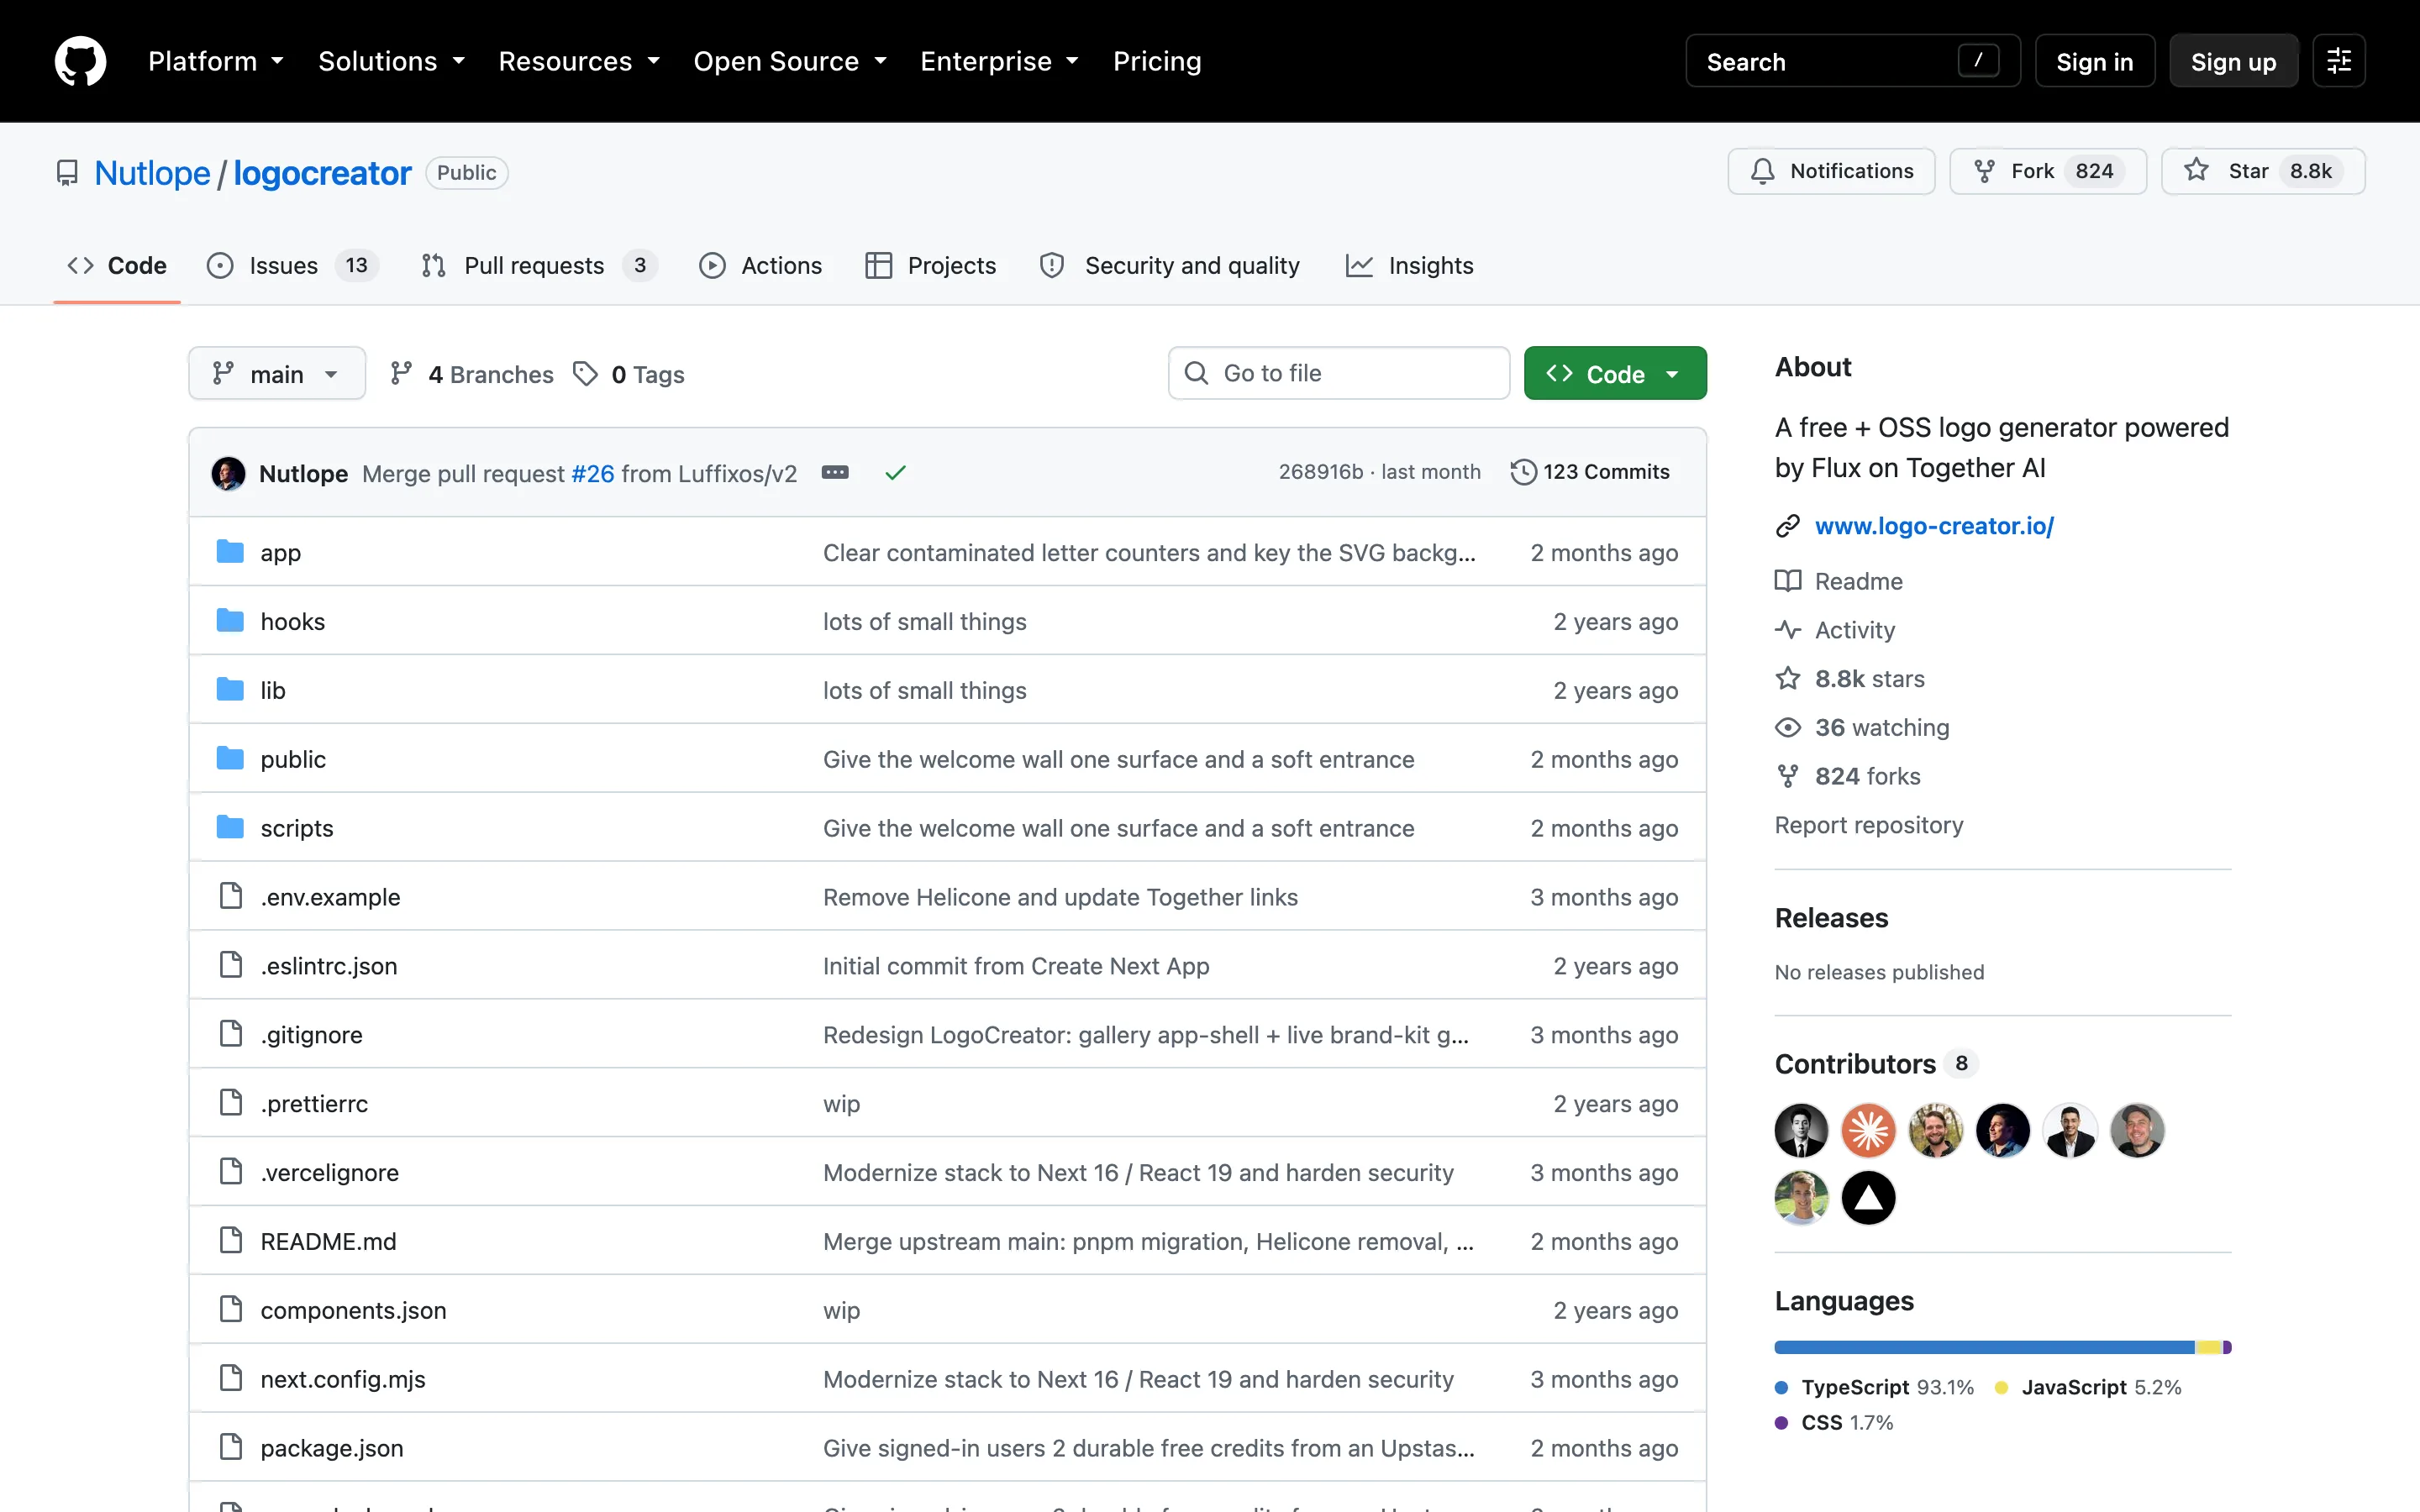Expand the Open Source dropdown menu
Screen dimensions: 2420x1512
pos(790,61)
